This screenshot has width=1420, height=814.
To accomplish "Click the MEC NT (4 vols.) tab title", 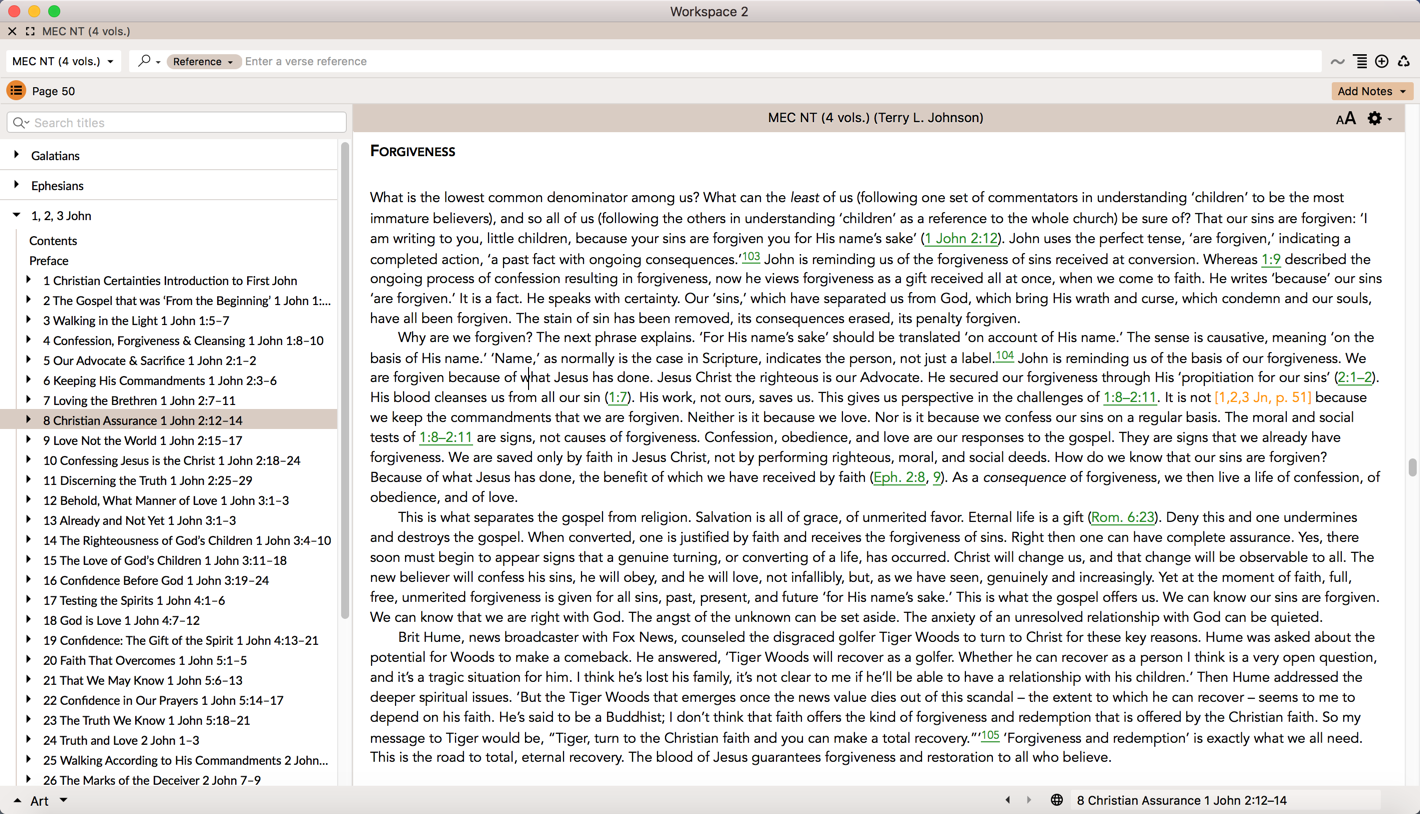I will click(86, 31).
